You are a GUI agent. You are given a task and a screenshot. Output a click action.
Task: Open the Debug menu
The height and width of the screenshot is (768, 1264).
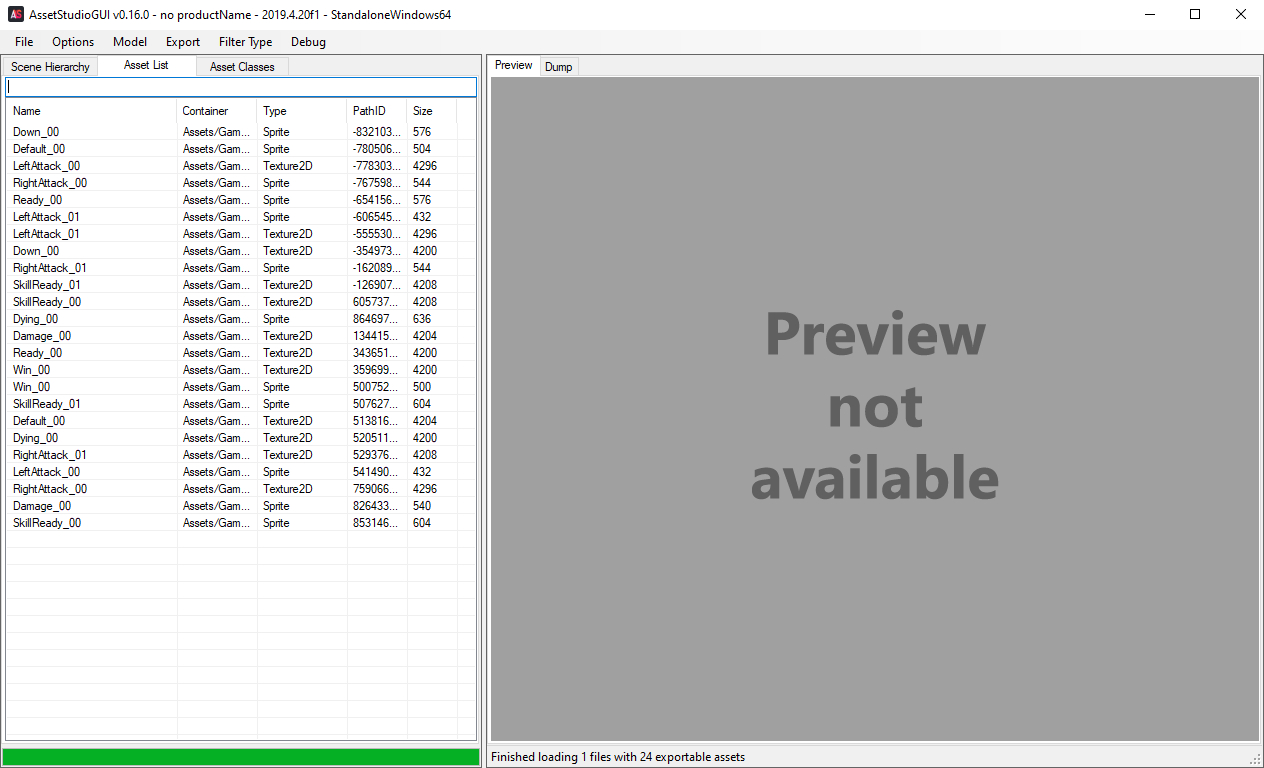pos(308,42)
